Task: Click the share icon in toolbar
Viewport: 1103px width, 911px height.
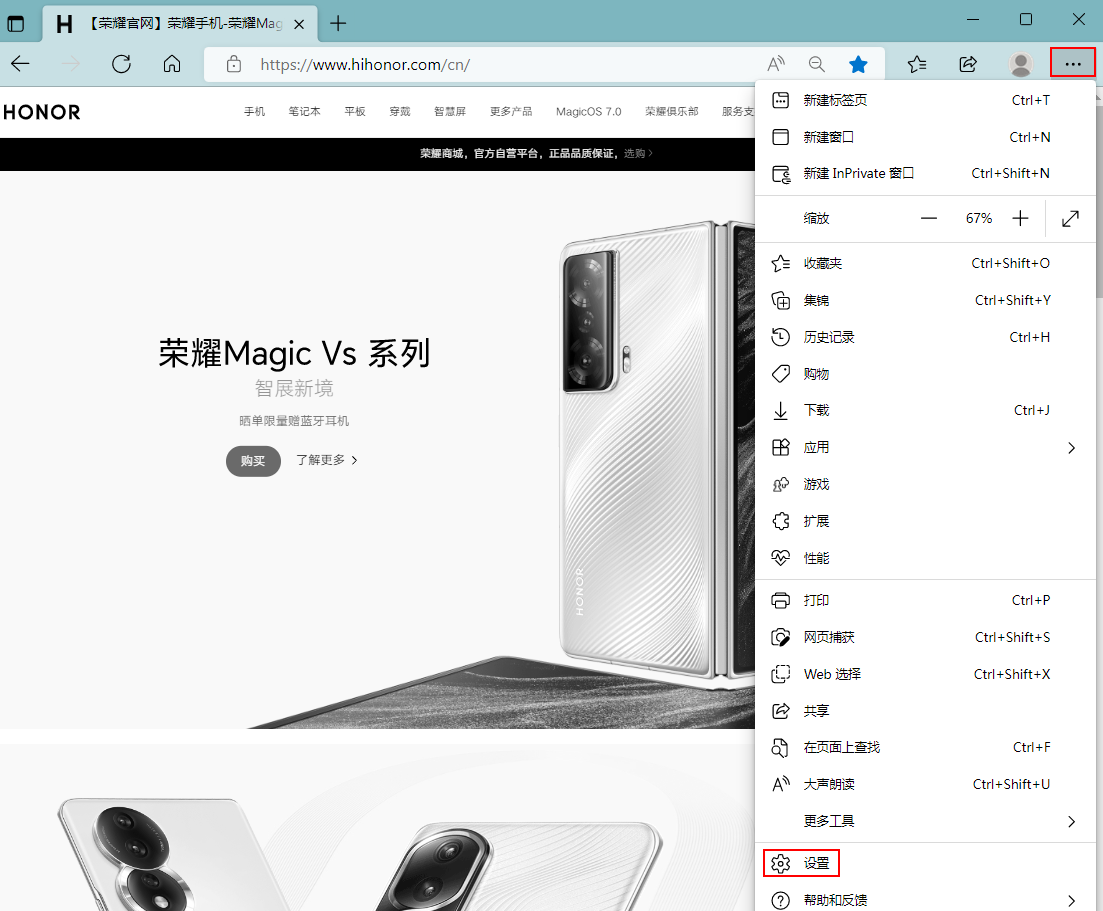Action: (968, 64)
